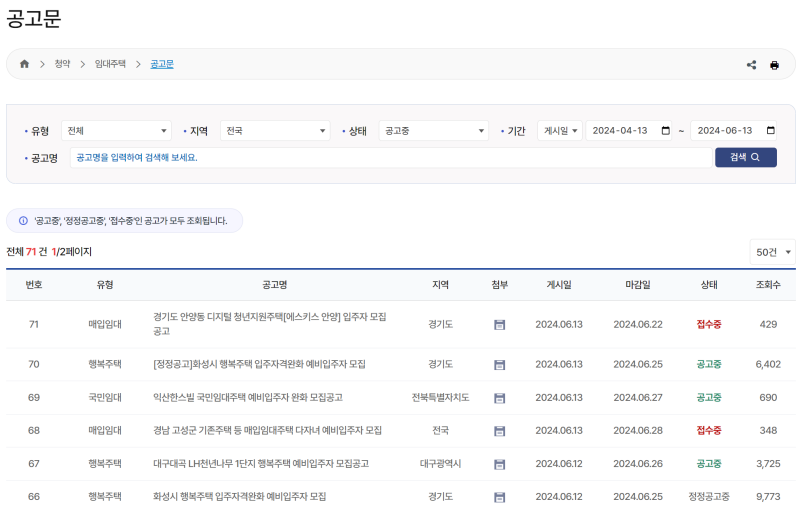Click the view count 6,402
The width and height of the screenshot is (800, 509).
tap(768, 364)
